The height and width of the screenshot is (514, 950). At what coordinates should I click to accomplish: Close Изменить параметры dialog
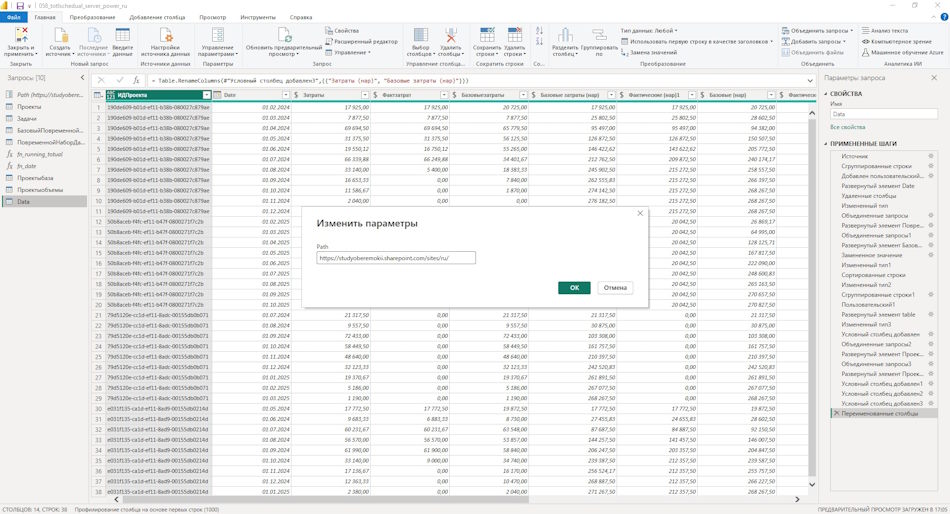point(640,213)
